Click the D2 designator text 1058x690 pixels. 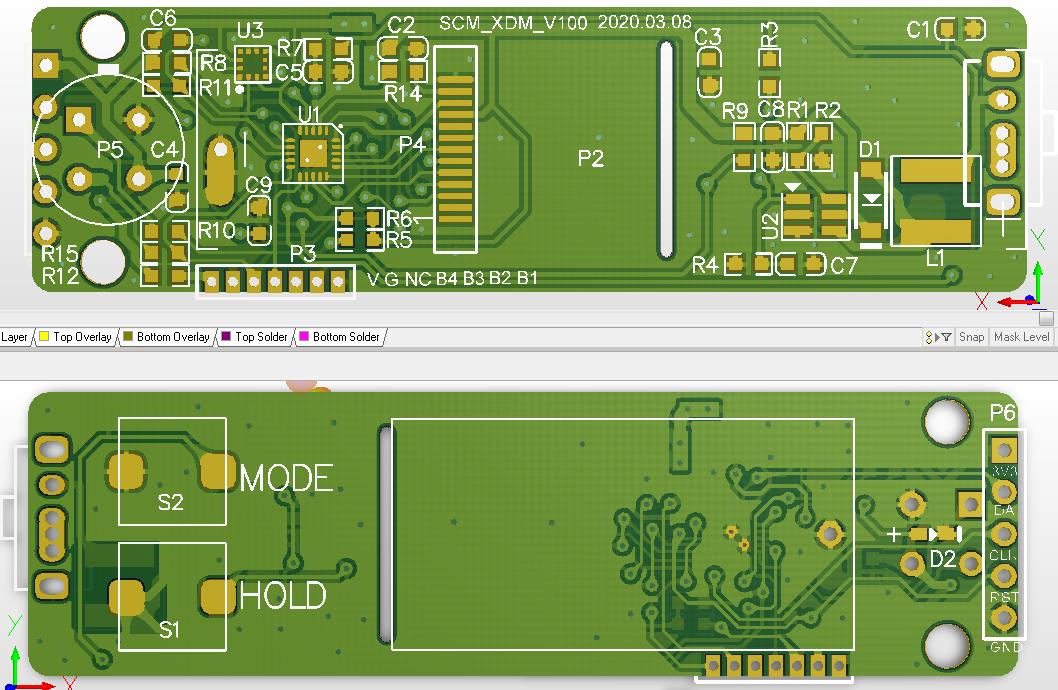[x=943, y=558]
